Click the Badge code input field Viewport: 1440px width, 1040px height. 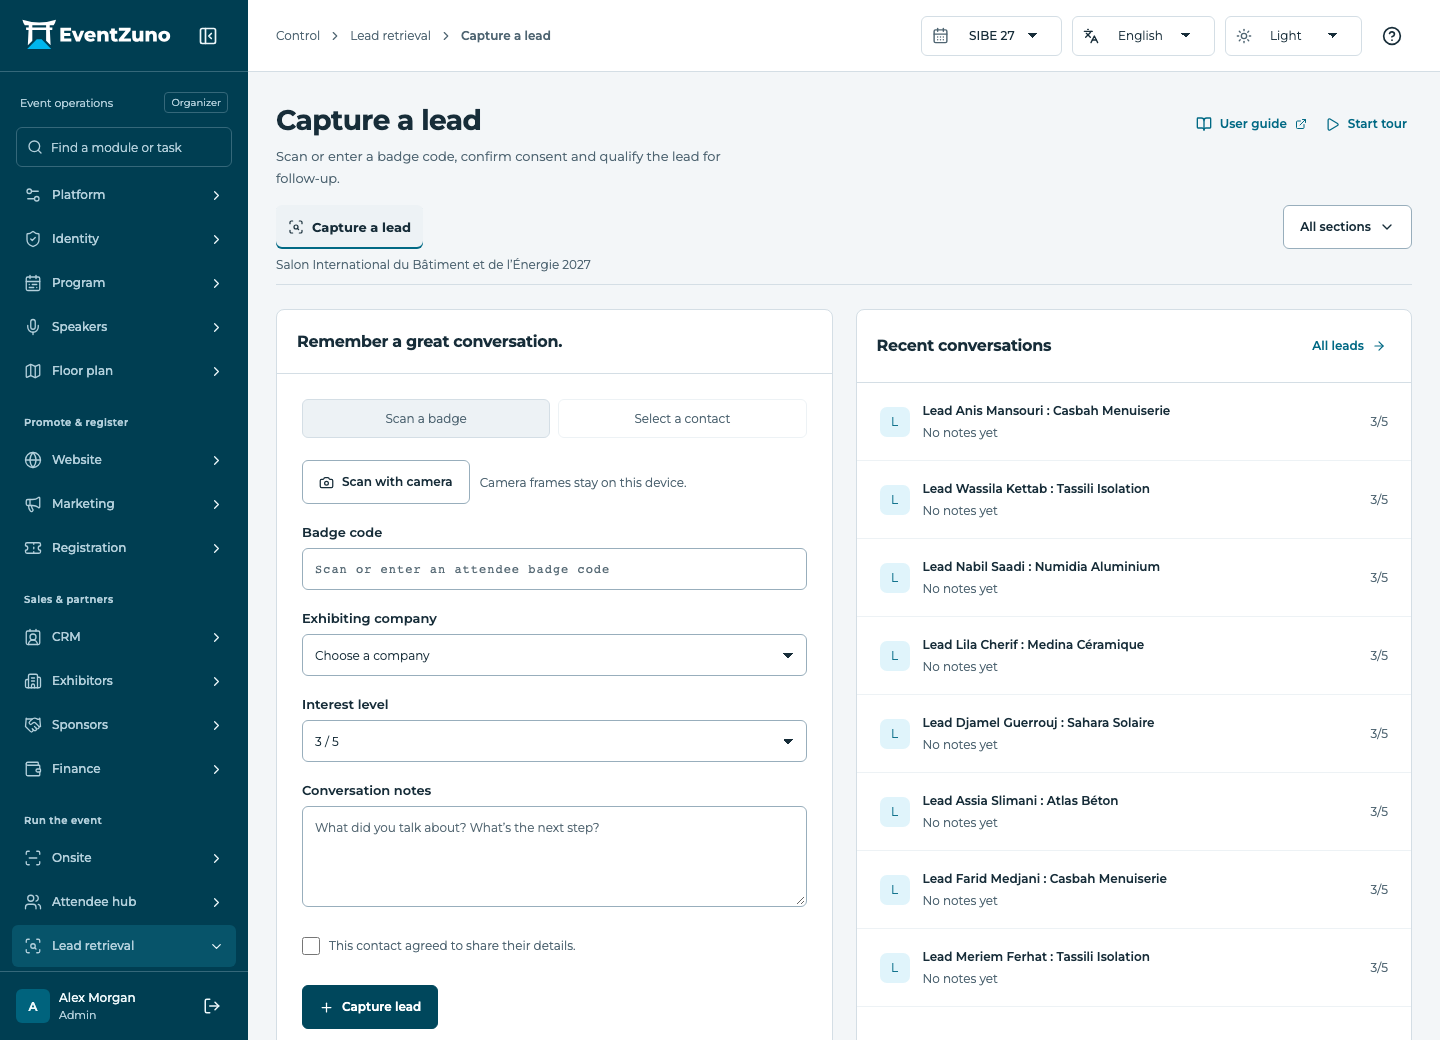(x=554, y=569)
